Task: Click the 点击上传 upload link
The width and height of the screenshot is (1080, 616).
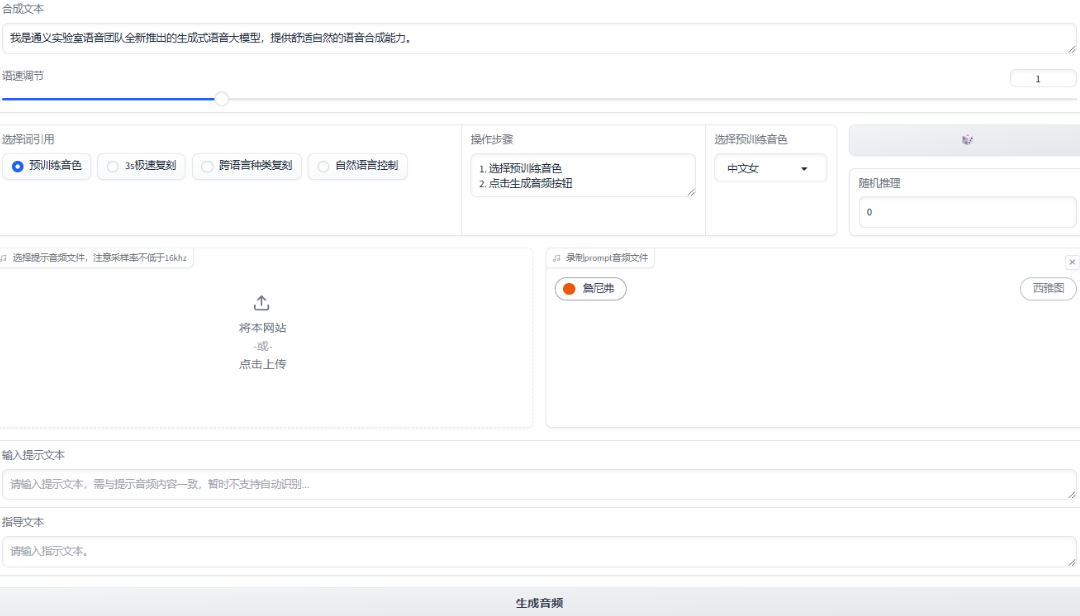Action: pos(261,363)
